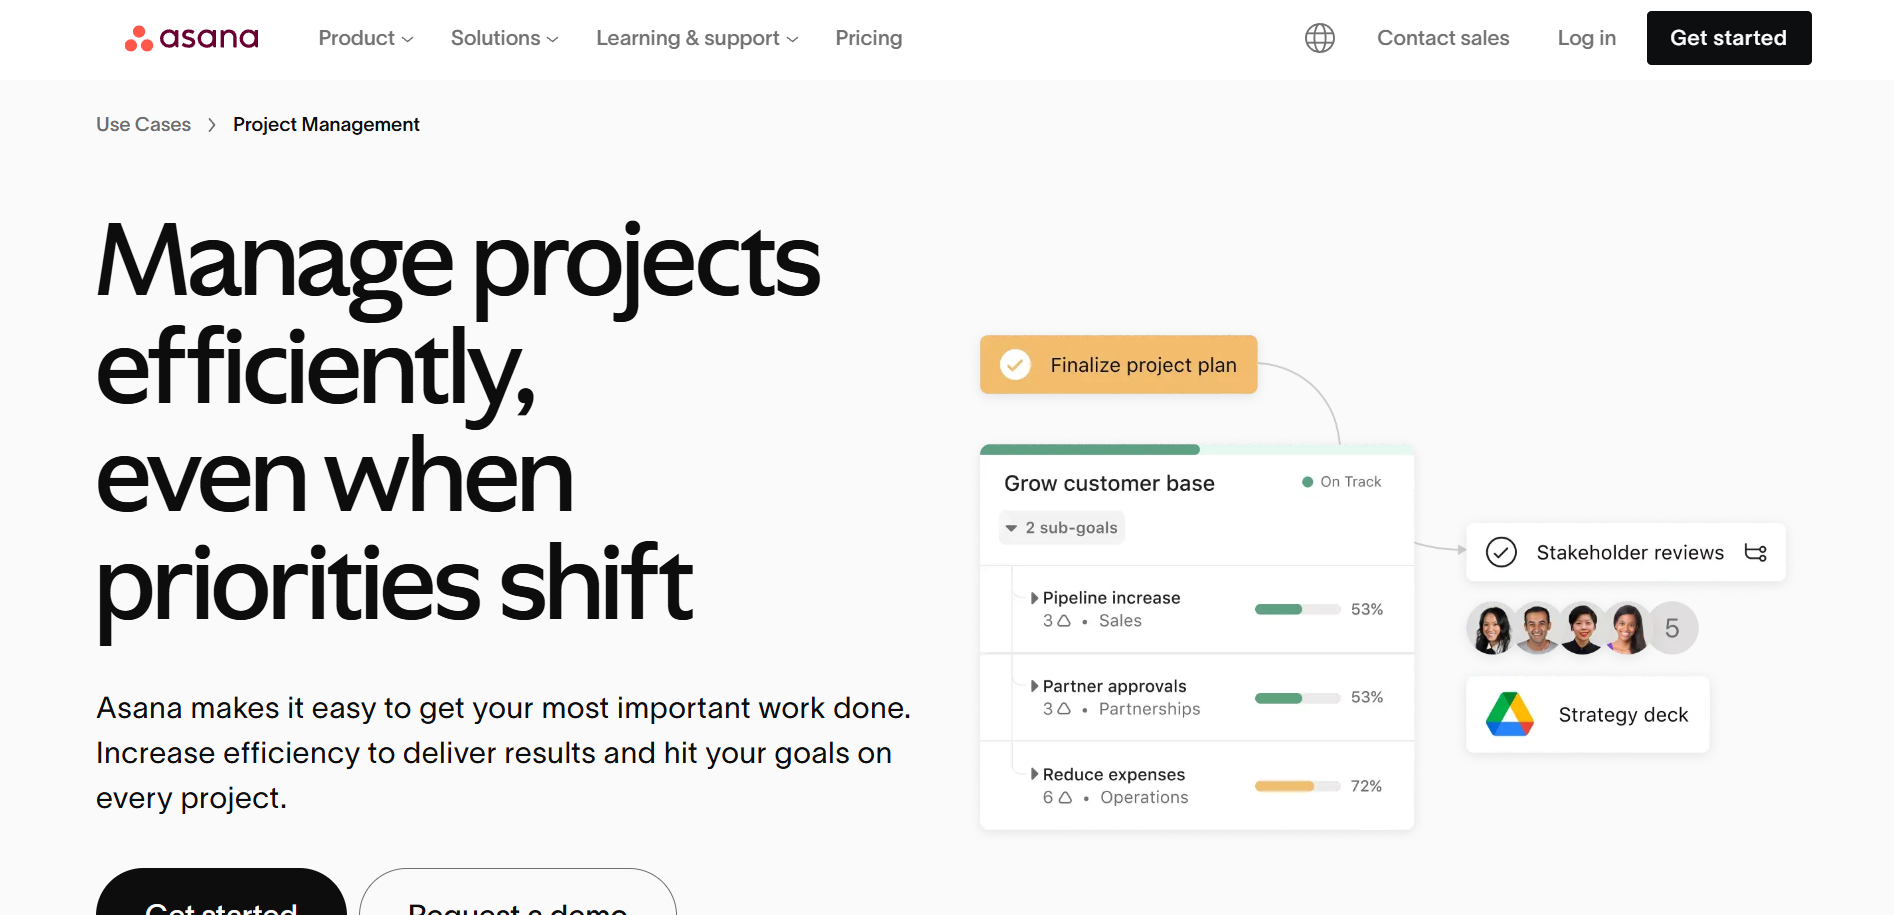Click the Get started button in header

click(1728, 38)
